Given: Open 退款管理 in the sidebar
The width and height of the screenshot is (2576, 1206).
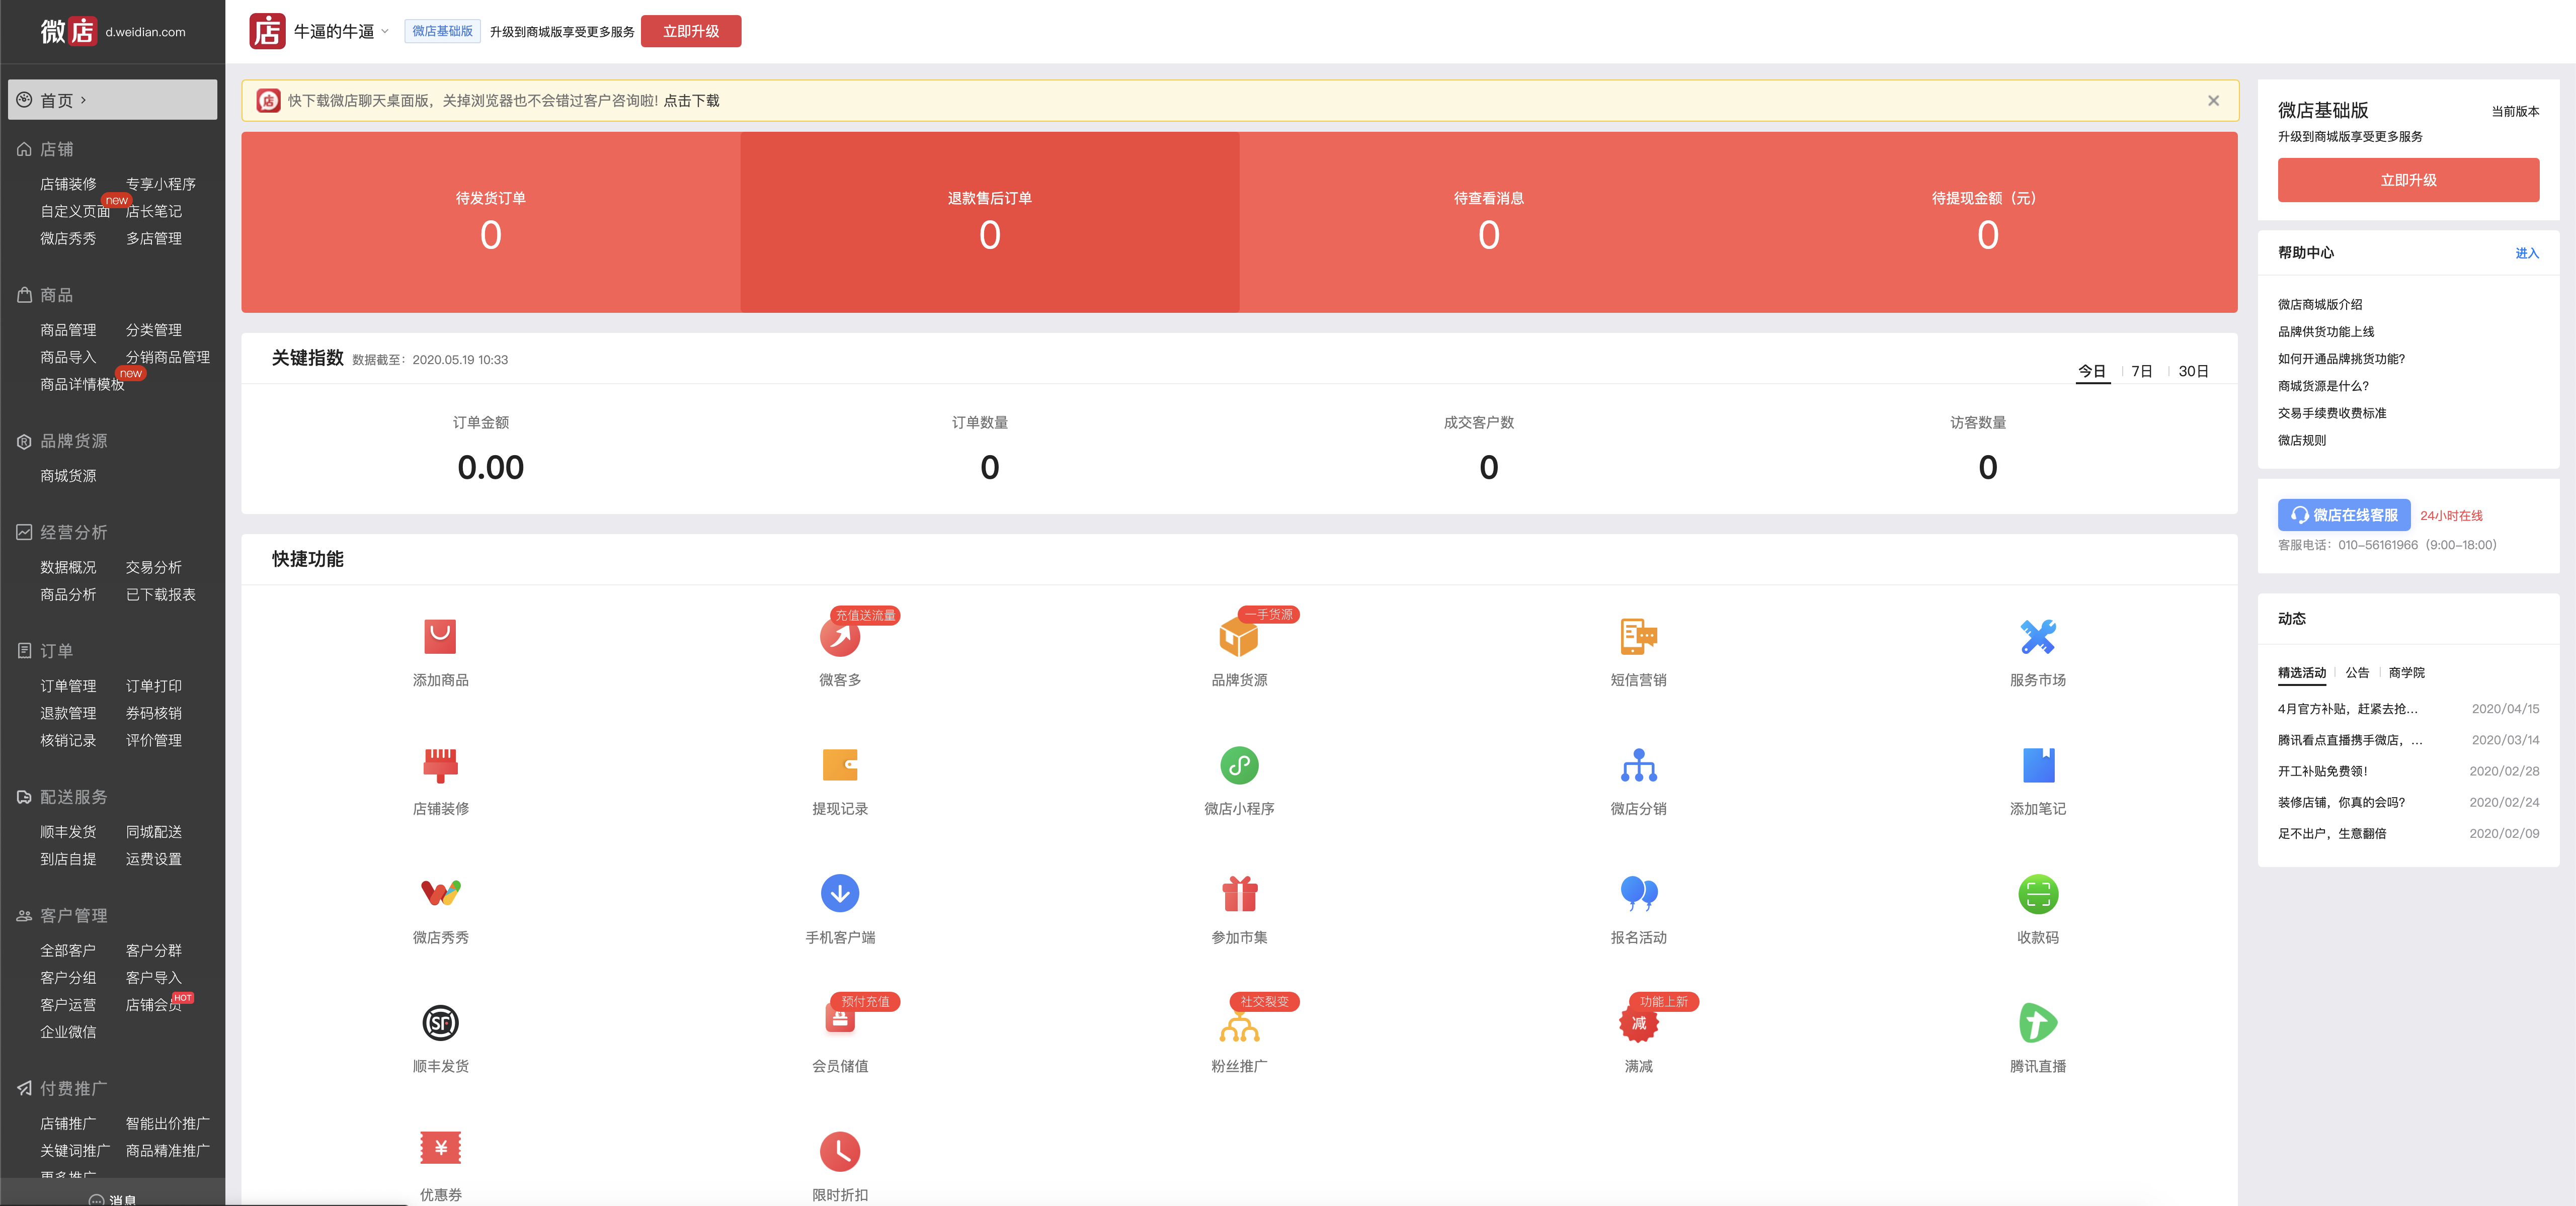Looking at the screenshot, I should pyautogui.click(x=68, y=713).
